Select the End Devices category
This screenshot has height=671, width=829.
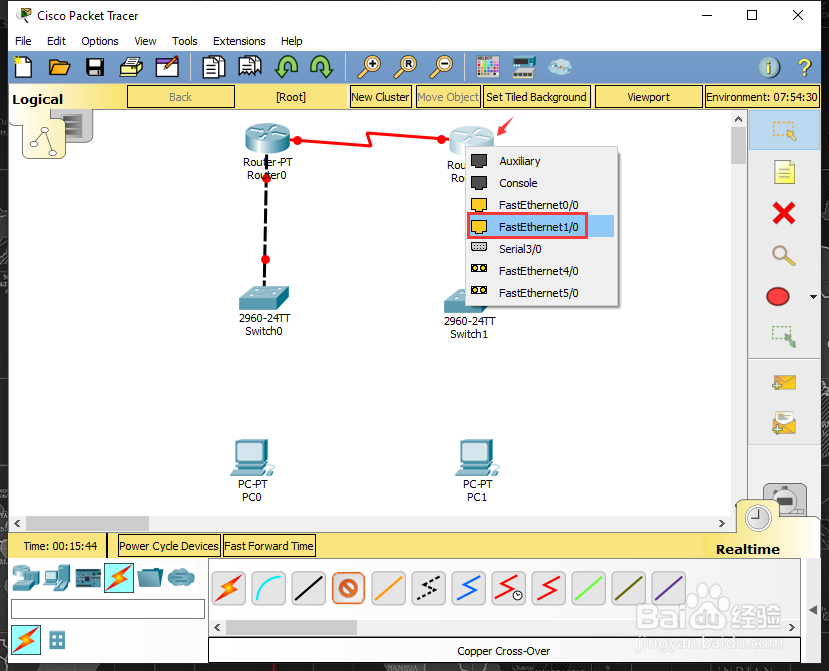pyautogui.click(x=57, y=578)
